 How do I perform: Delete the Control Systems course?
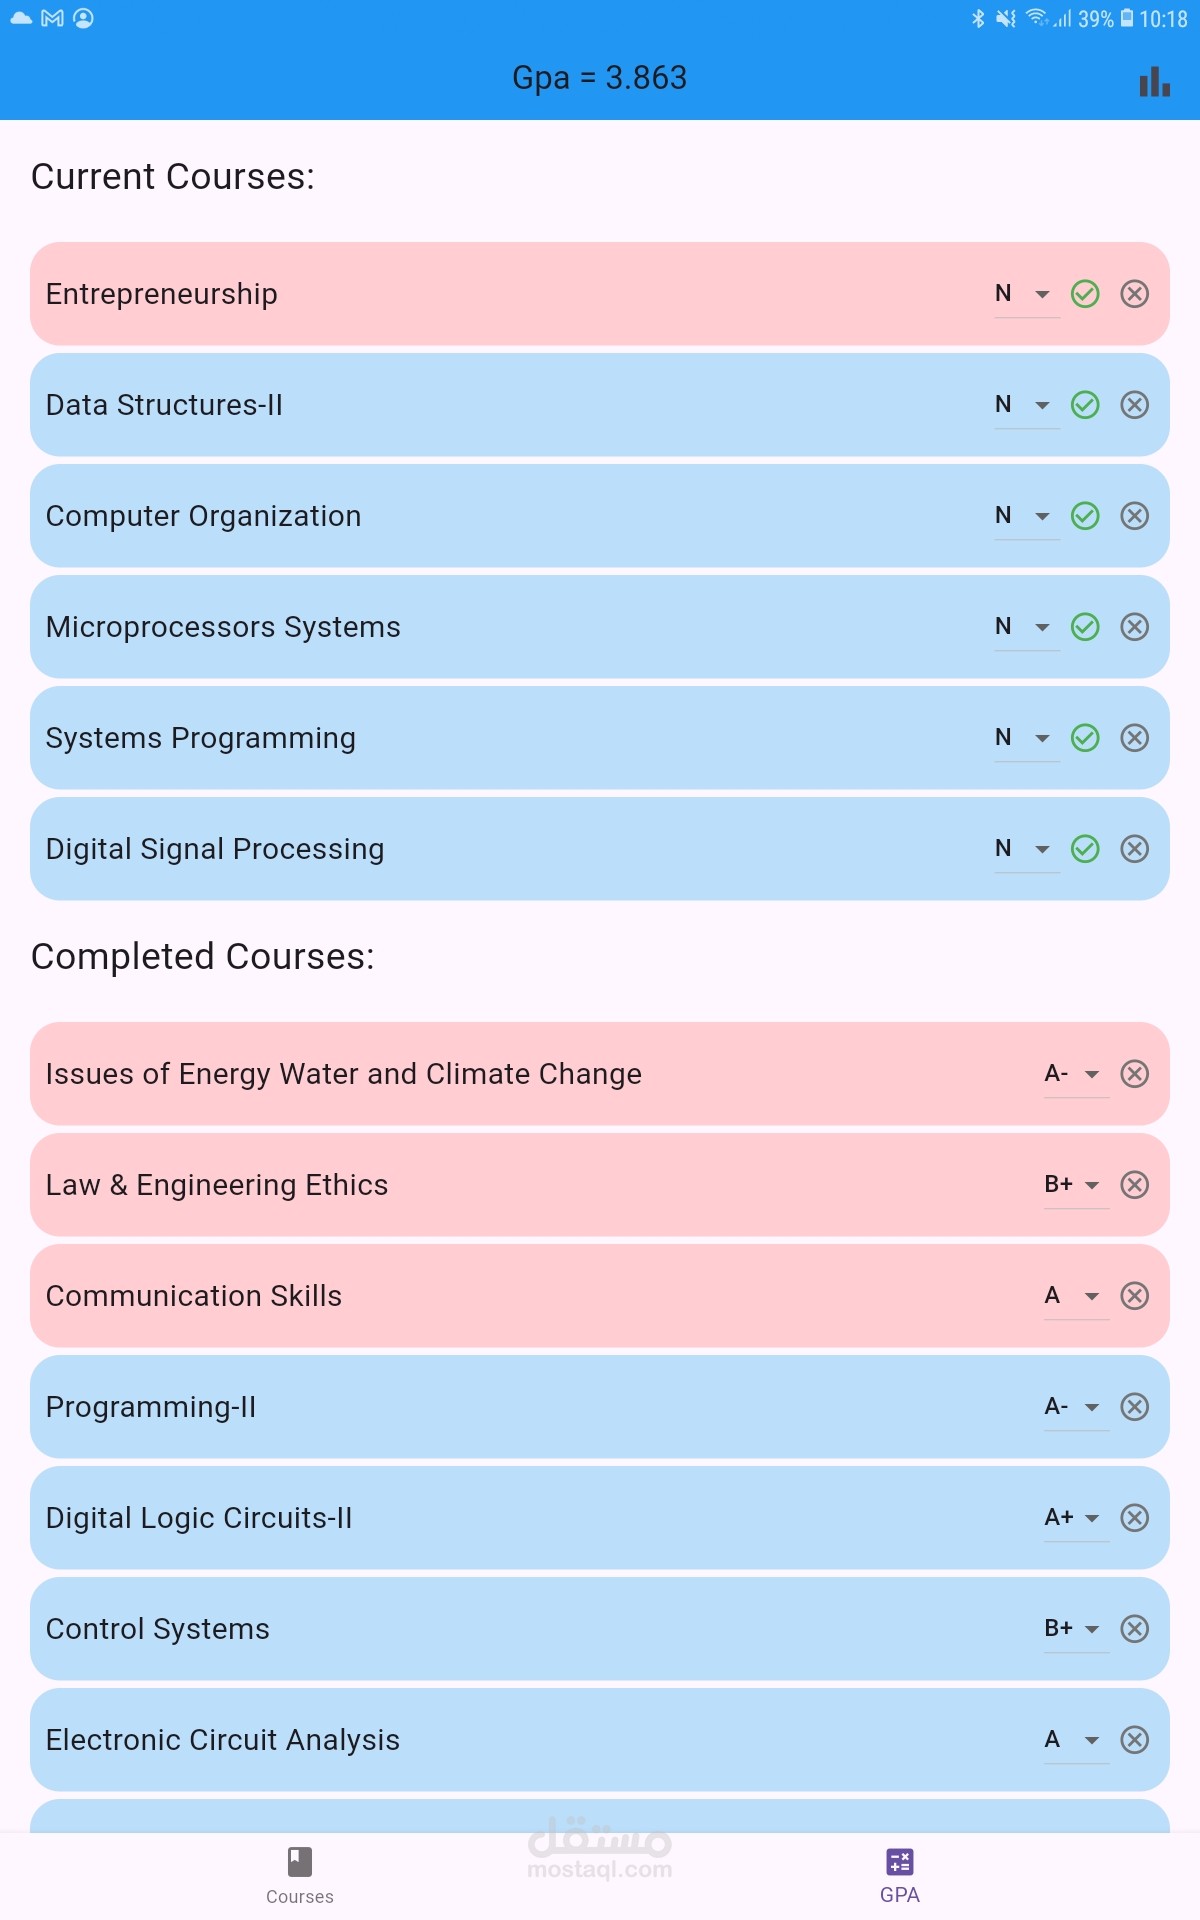pyautogui.click(x=1134, y=1629)
